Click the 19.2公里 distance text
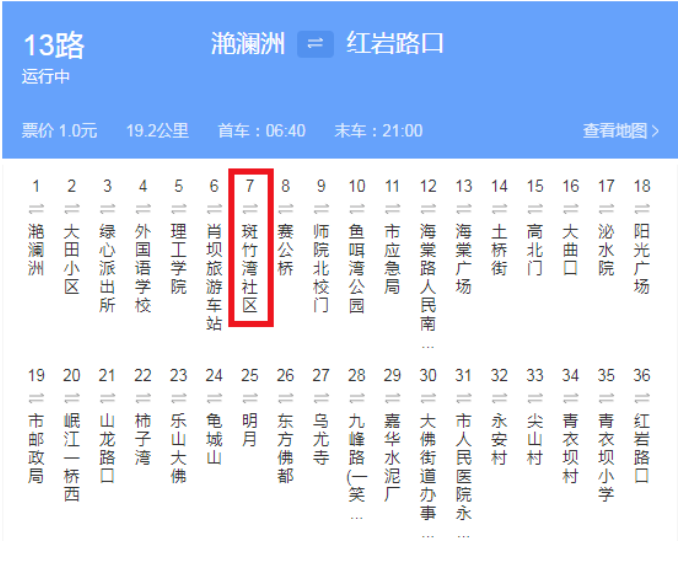 click(x=157, y=131)
